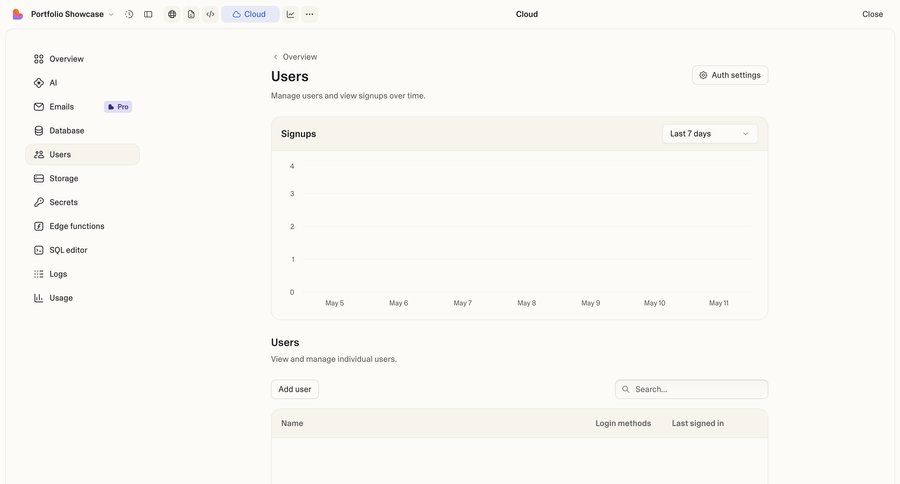Open the globe preview icon
The image size is (900, 484).
pos(172,14)
